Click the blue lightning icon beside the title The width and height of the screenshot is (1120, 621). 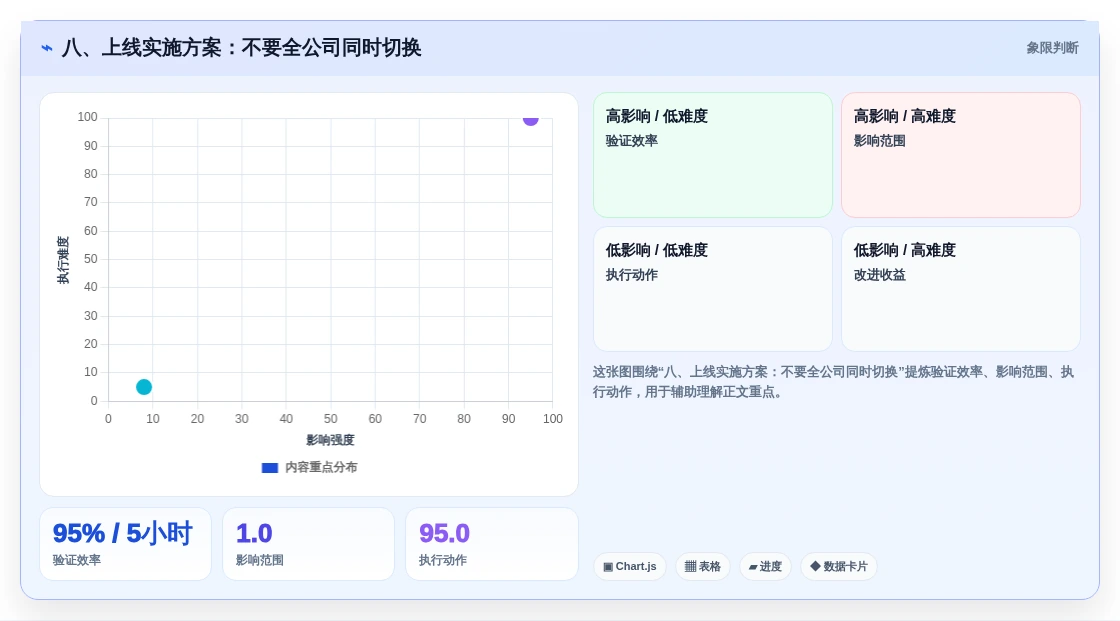(47, 48)
